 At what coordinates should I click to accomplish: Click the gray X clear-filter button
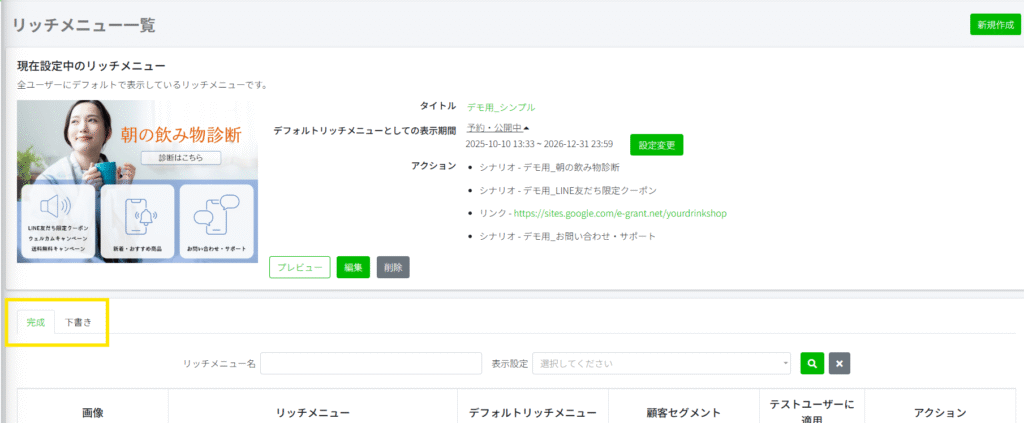tap(839, 363)
